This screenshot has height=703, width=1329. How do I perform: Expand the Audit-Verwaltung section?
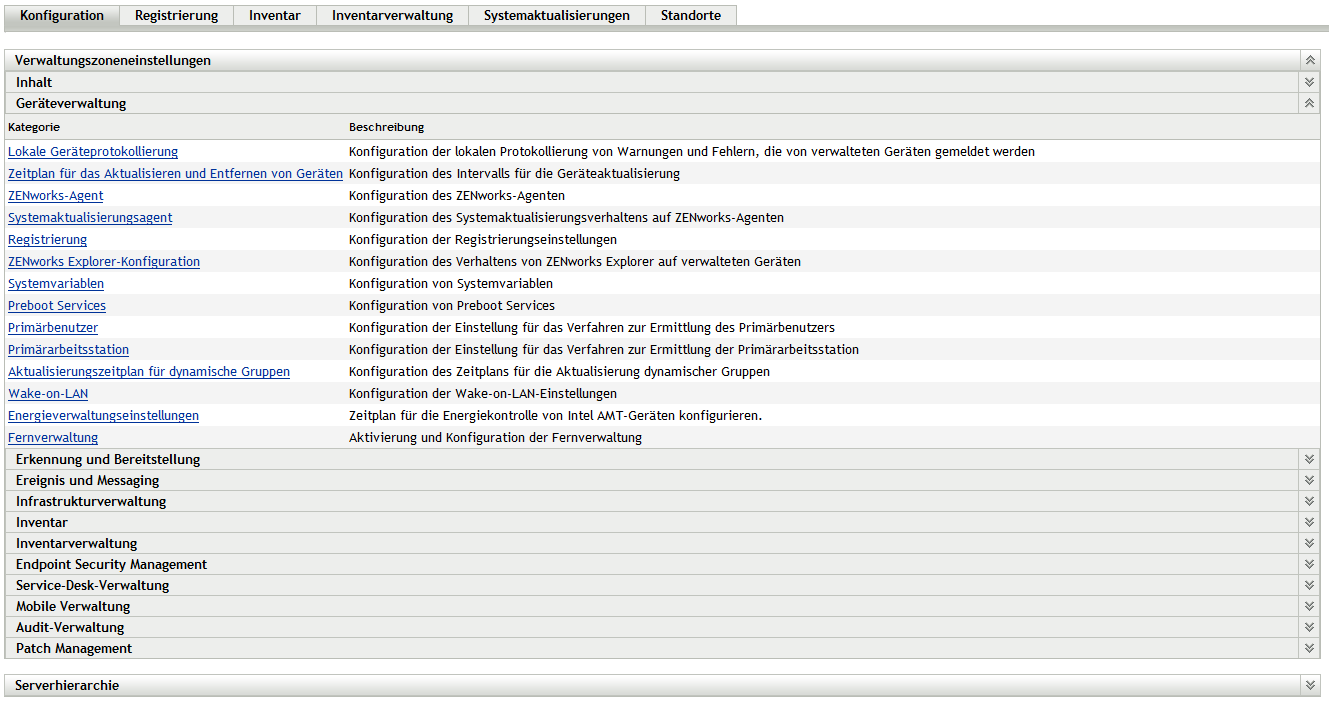click(1309, 627)
